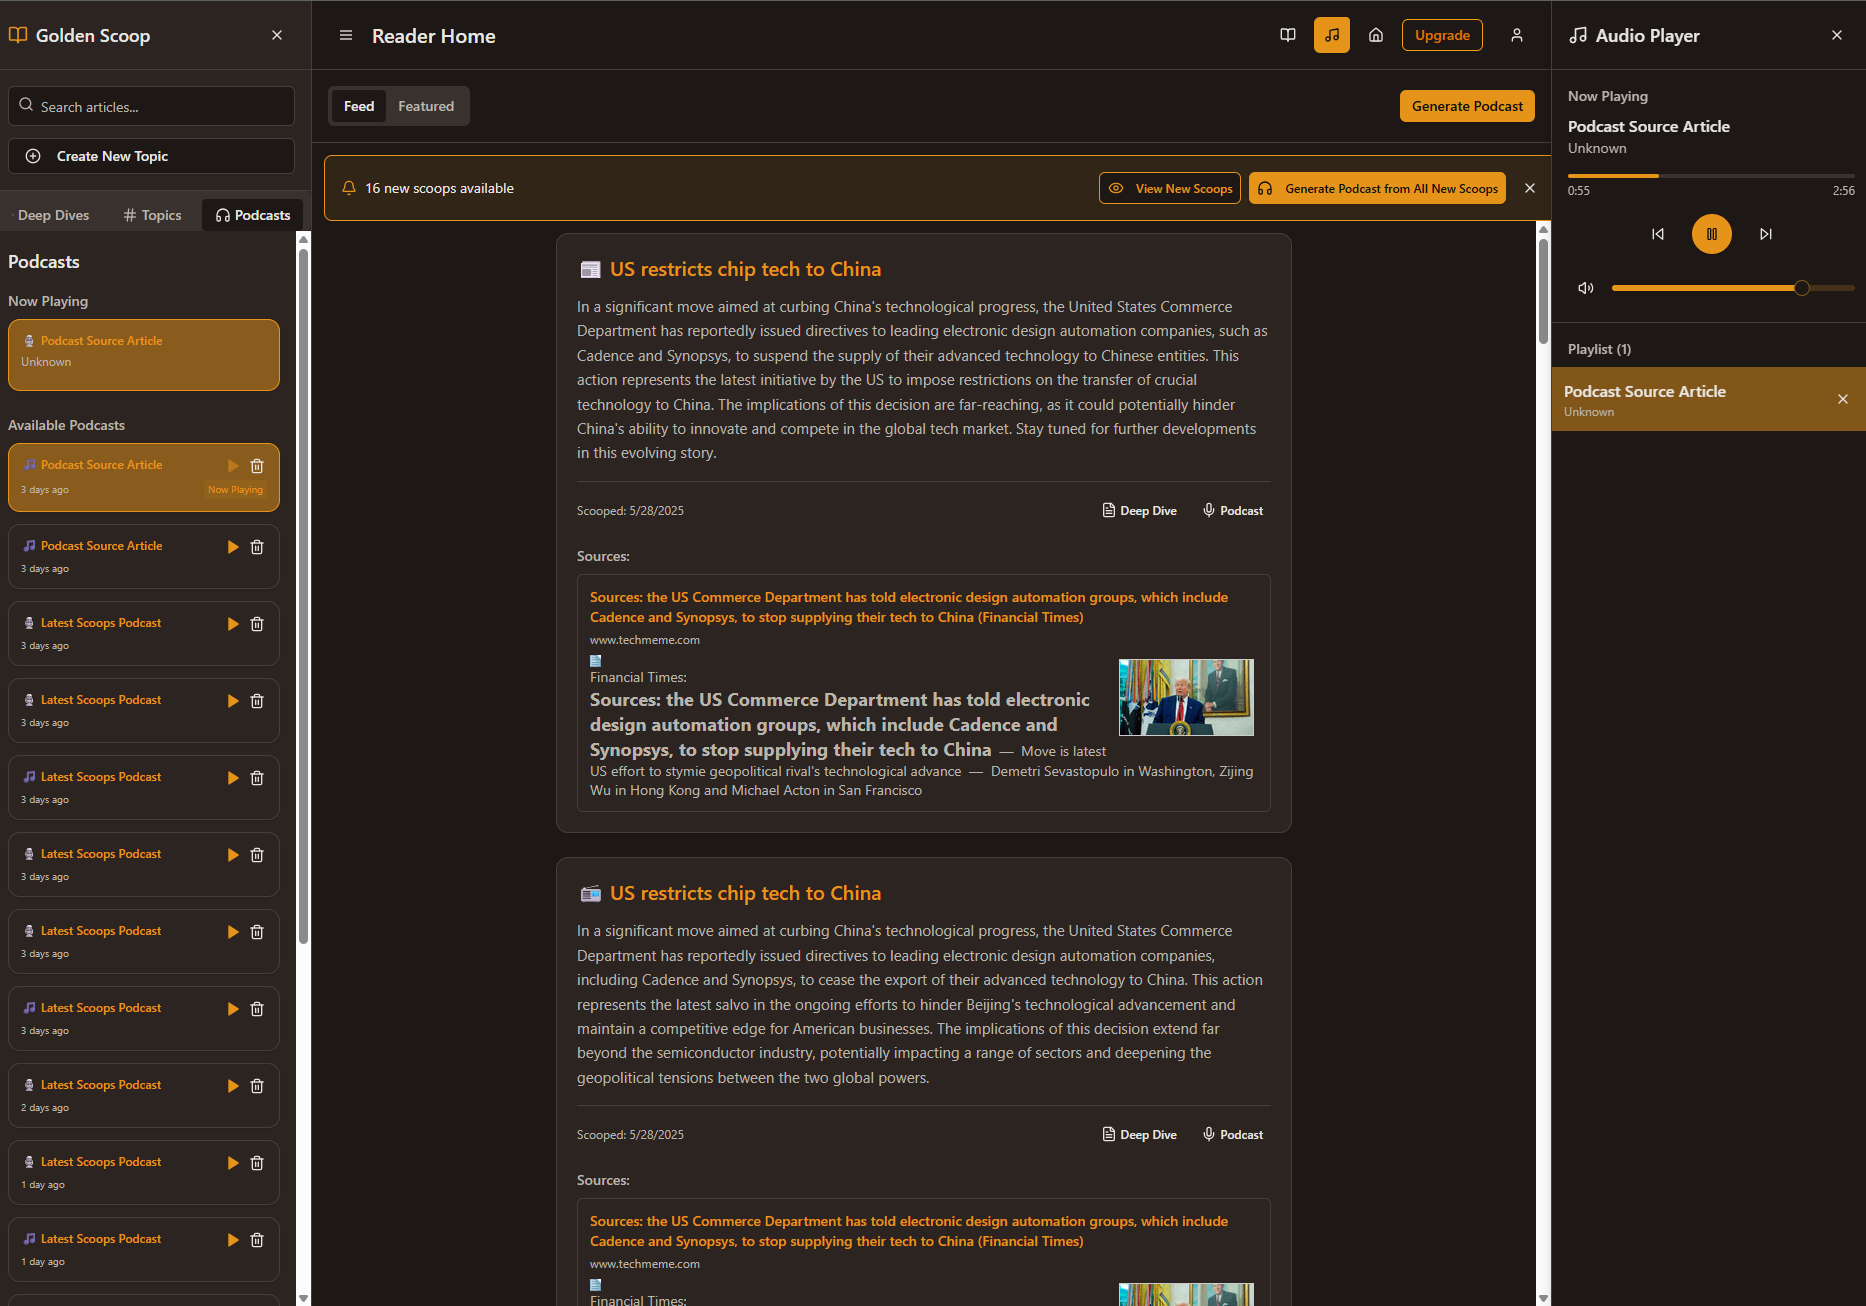The height and width of the screenshot is (1306, 1866).
Task: Click Create New Topic button
Action: pos(152,156)
